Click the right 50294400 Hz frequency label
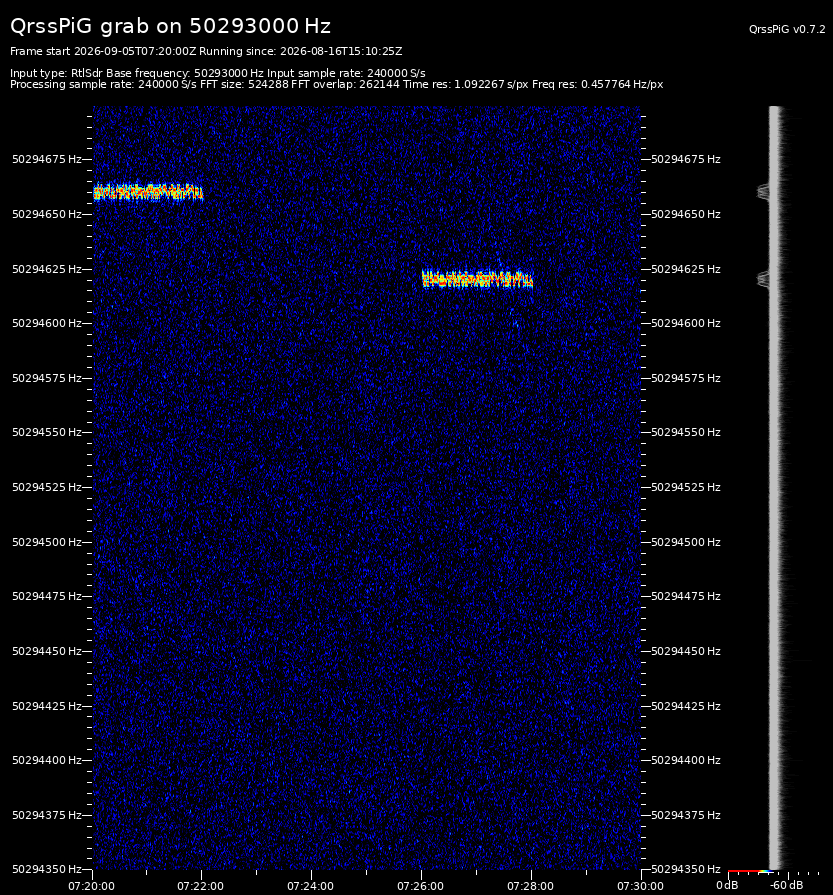Viewport: 833px width, 895px height. tap(686, 760)
